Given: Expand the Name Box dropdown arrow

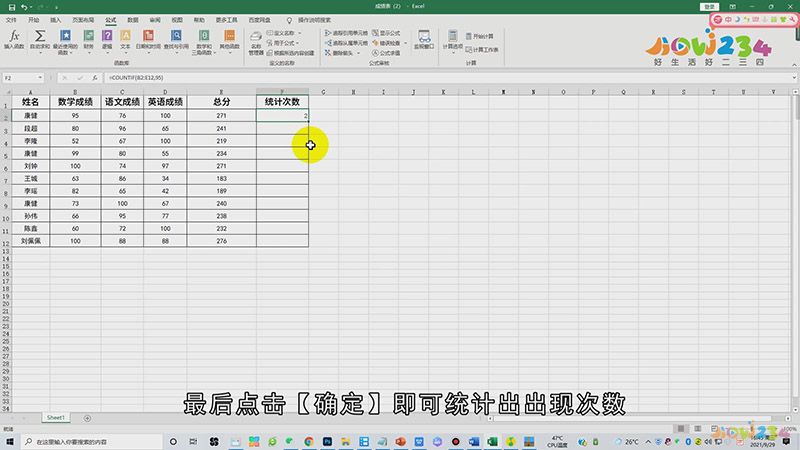Looking at the screenshot, I should coord(40,78).
